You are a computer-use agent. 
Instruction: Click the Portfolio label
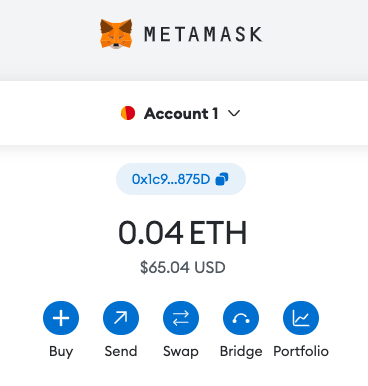tap(301, 351)
